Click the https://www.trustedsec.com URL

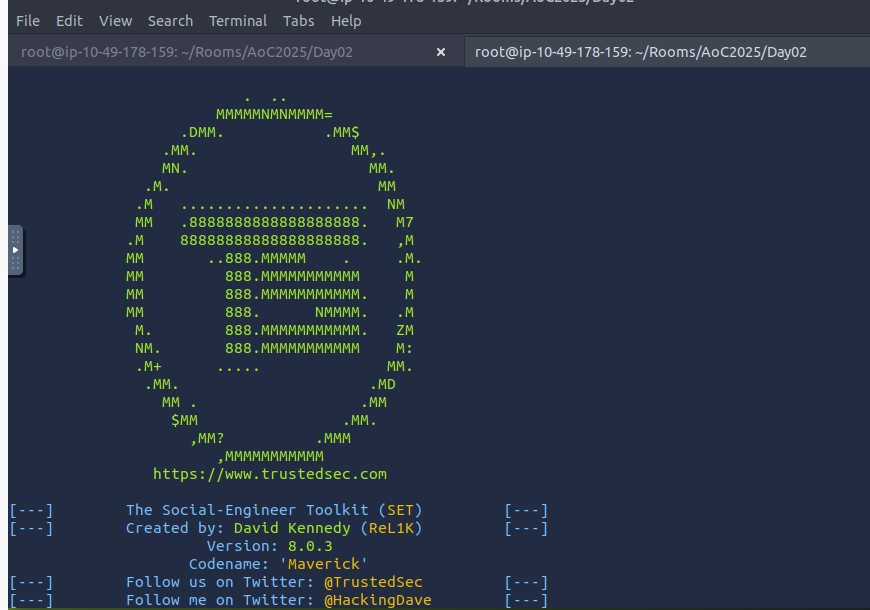point(270,474)
